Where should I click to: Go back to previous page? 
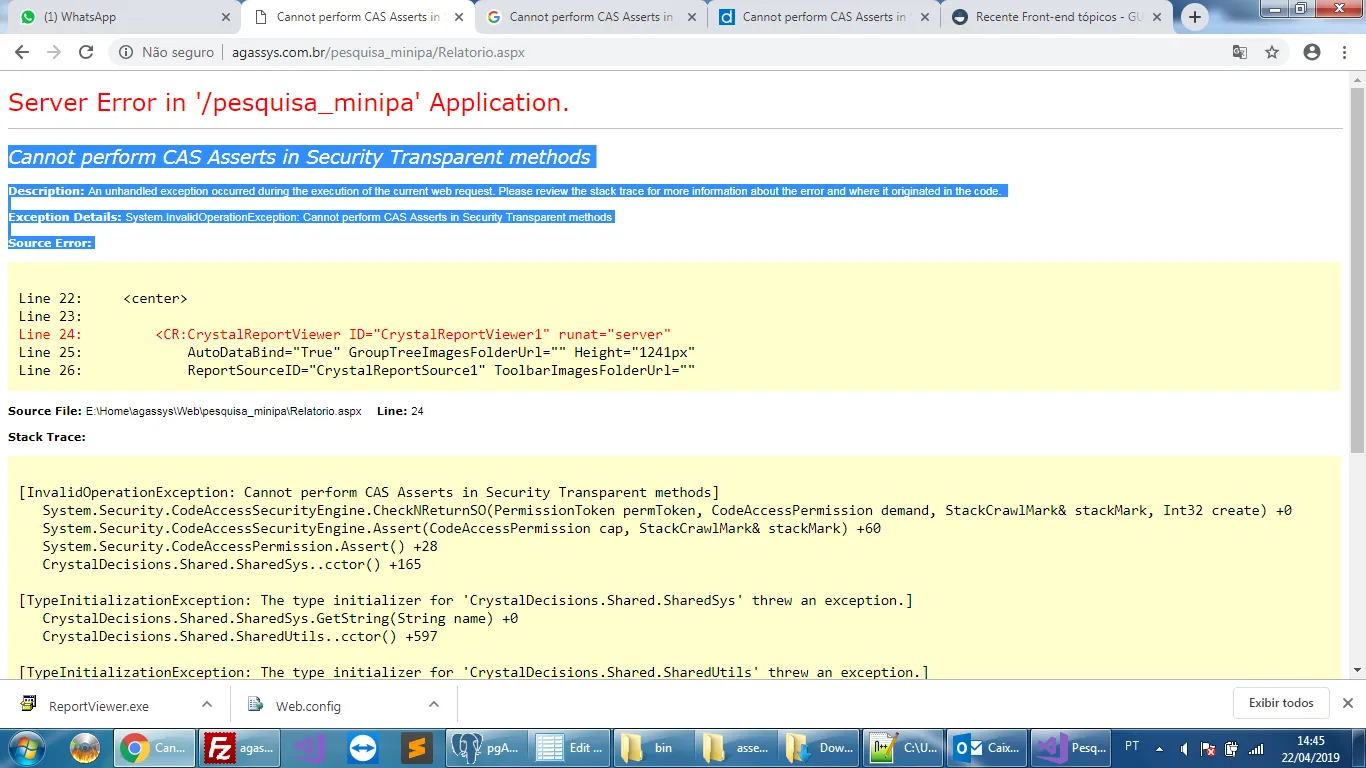(22, 53)
